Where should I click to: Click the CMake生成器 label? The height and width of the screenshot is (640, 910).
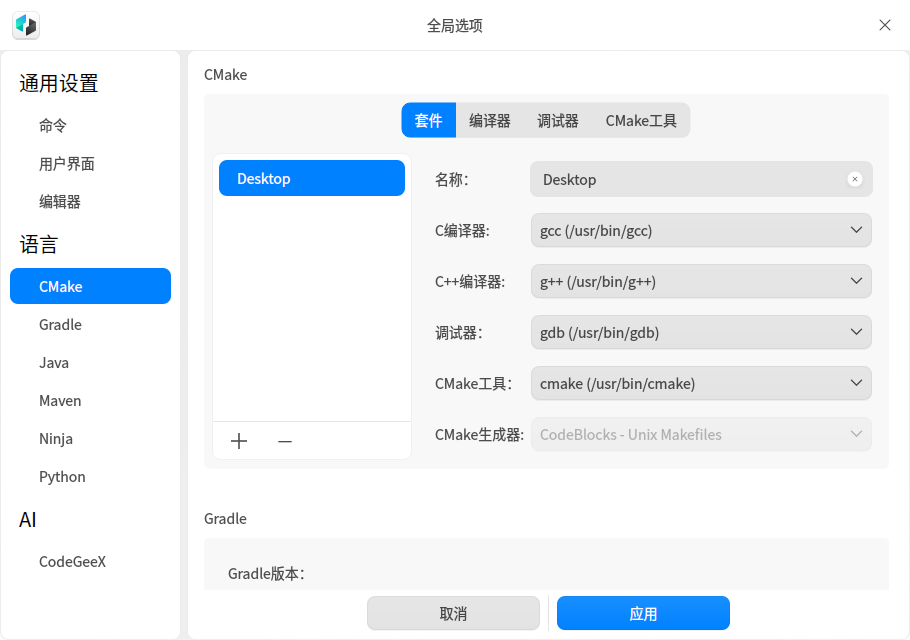479,435
